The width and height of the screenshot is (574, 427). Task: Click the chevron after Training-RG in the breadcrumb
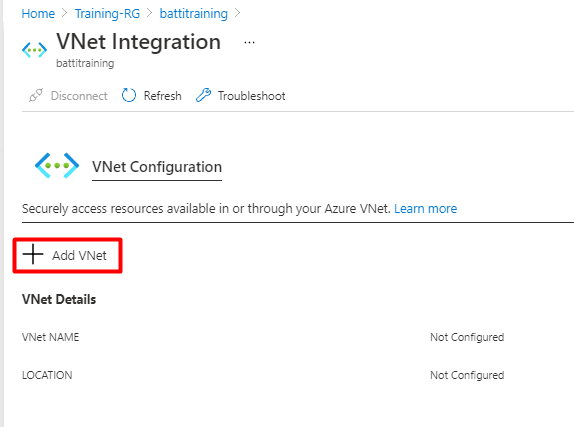pyautogui.click(x=150, y=14)
